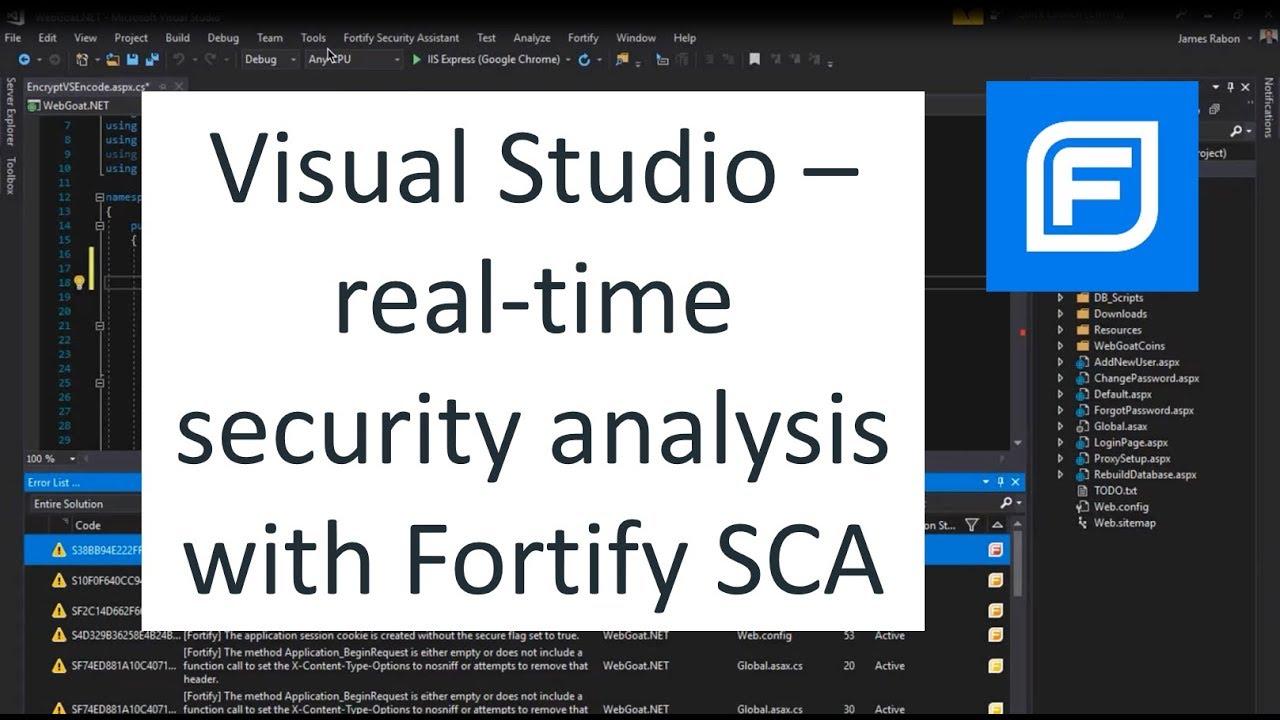Select ChangePassword.aspx in Solution Explorer

(1146, 378)
